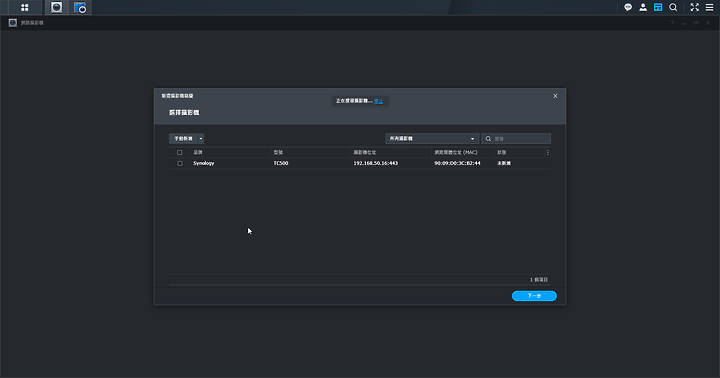Expand the manual add split-button arrow
The image size is (720, 378).
pos(201,139)
